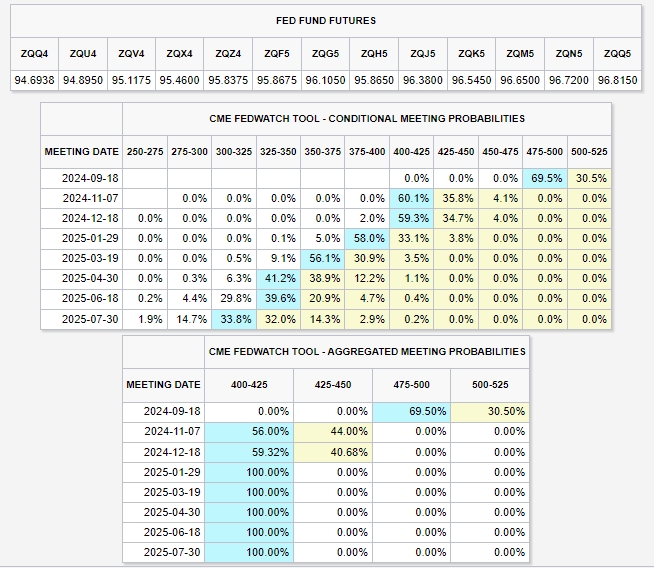This screenshot has width=654, height=568.
Task: Select the 30.9% cell for 2025-03-19
Action: coord(369,259)
